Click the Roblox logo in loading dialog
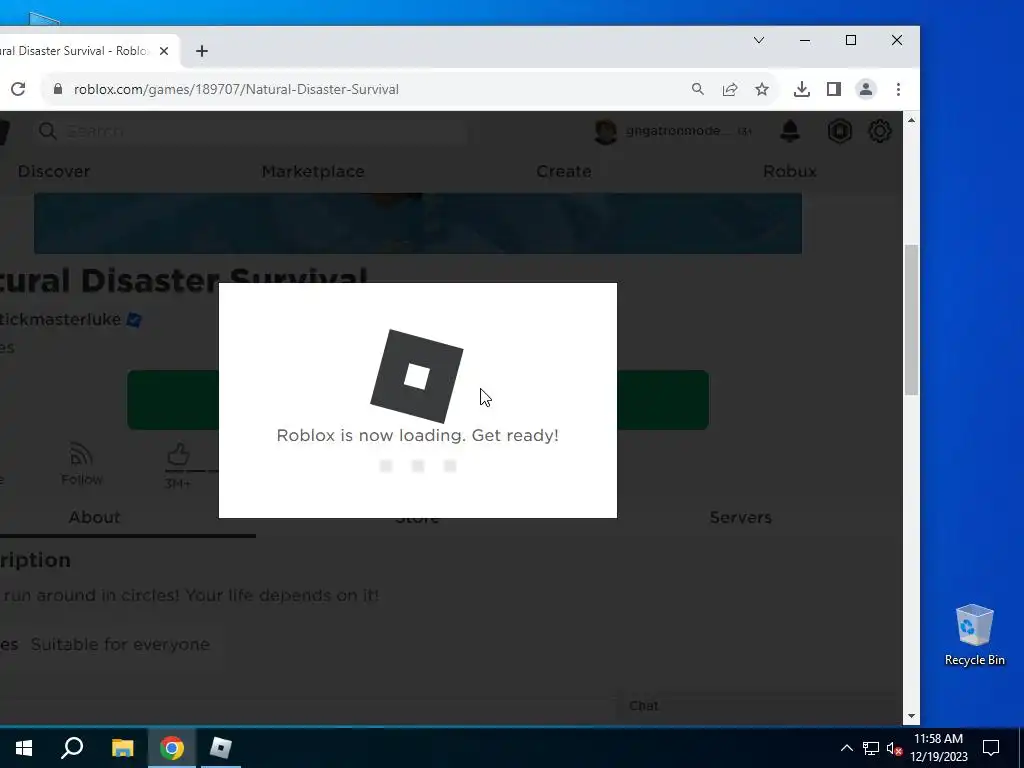The height and width of the screenshot is (768, 1024). pyautogui.click(x=417, y=376)
